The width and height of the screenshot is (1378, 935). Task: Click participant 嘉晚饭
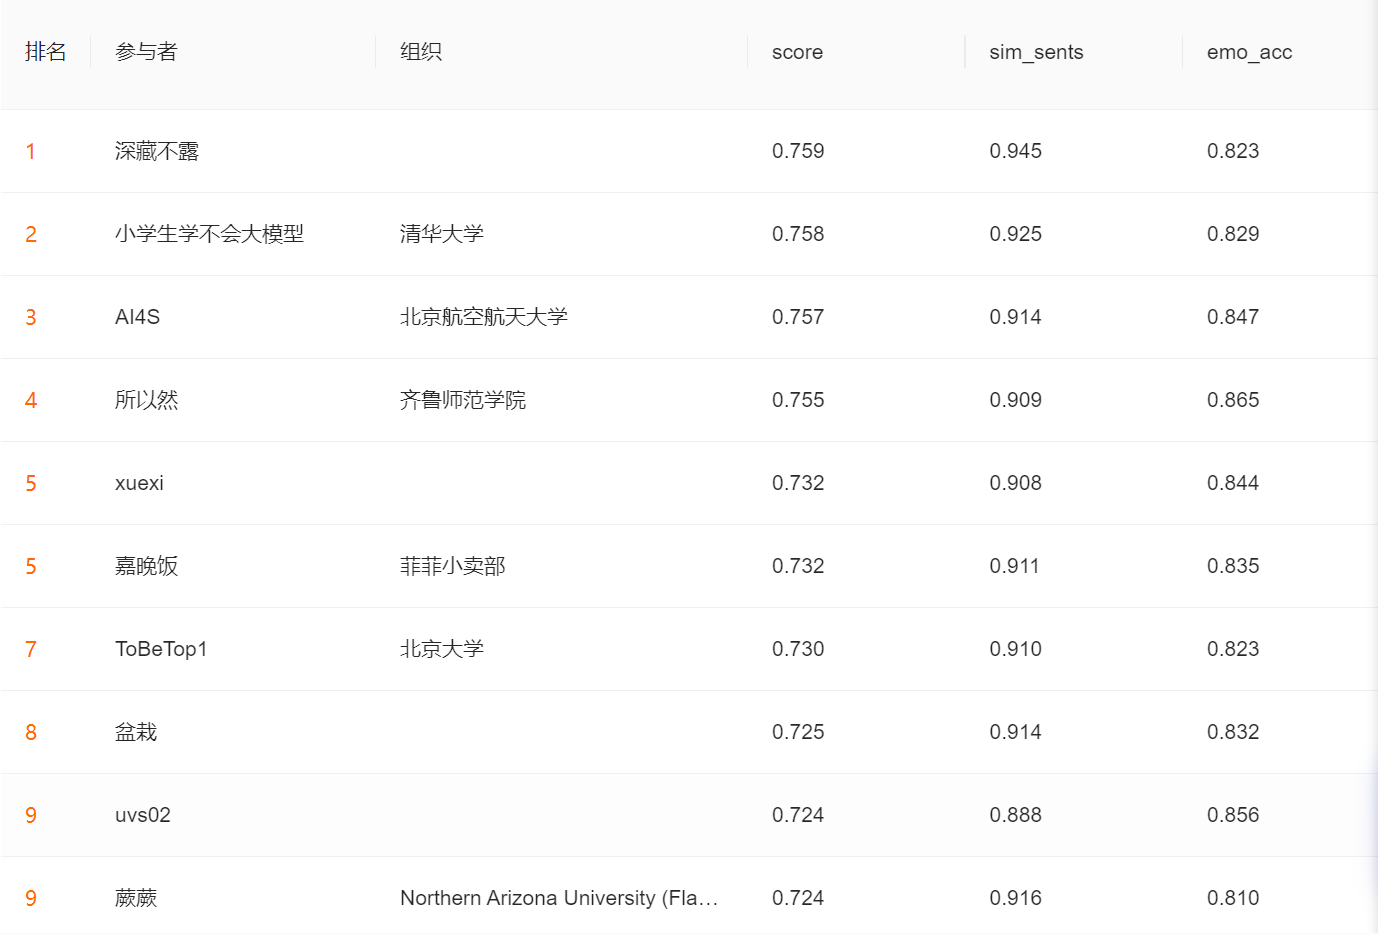147,566
